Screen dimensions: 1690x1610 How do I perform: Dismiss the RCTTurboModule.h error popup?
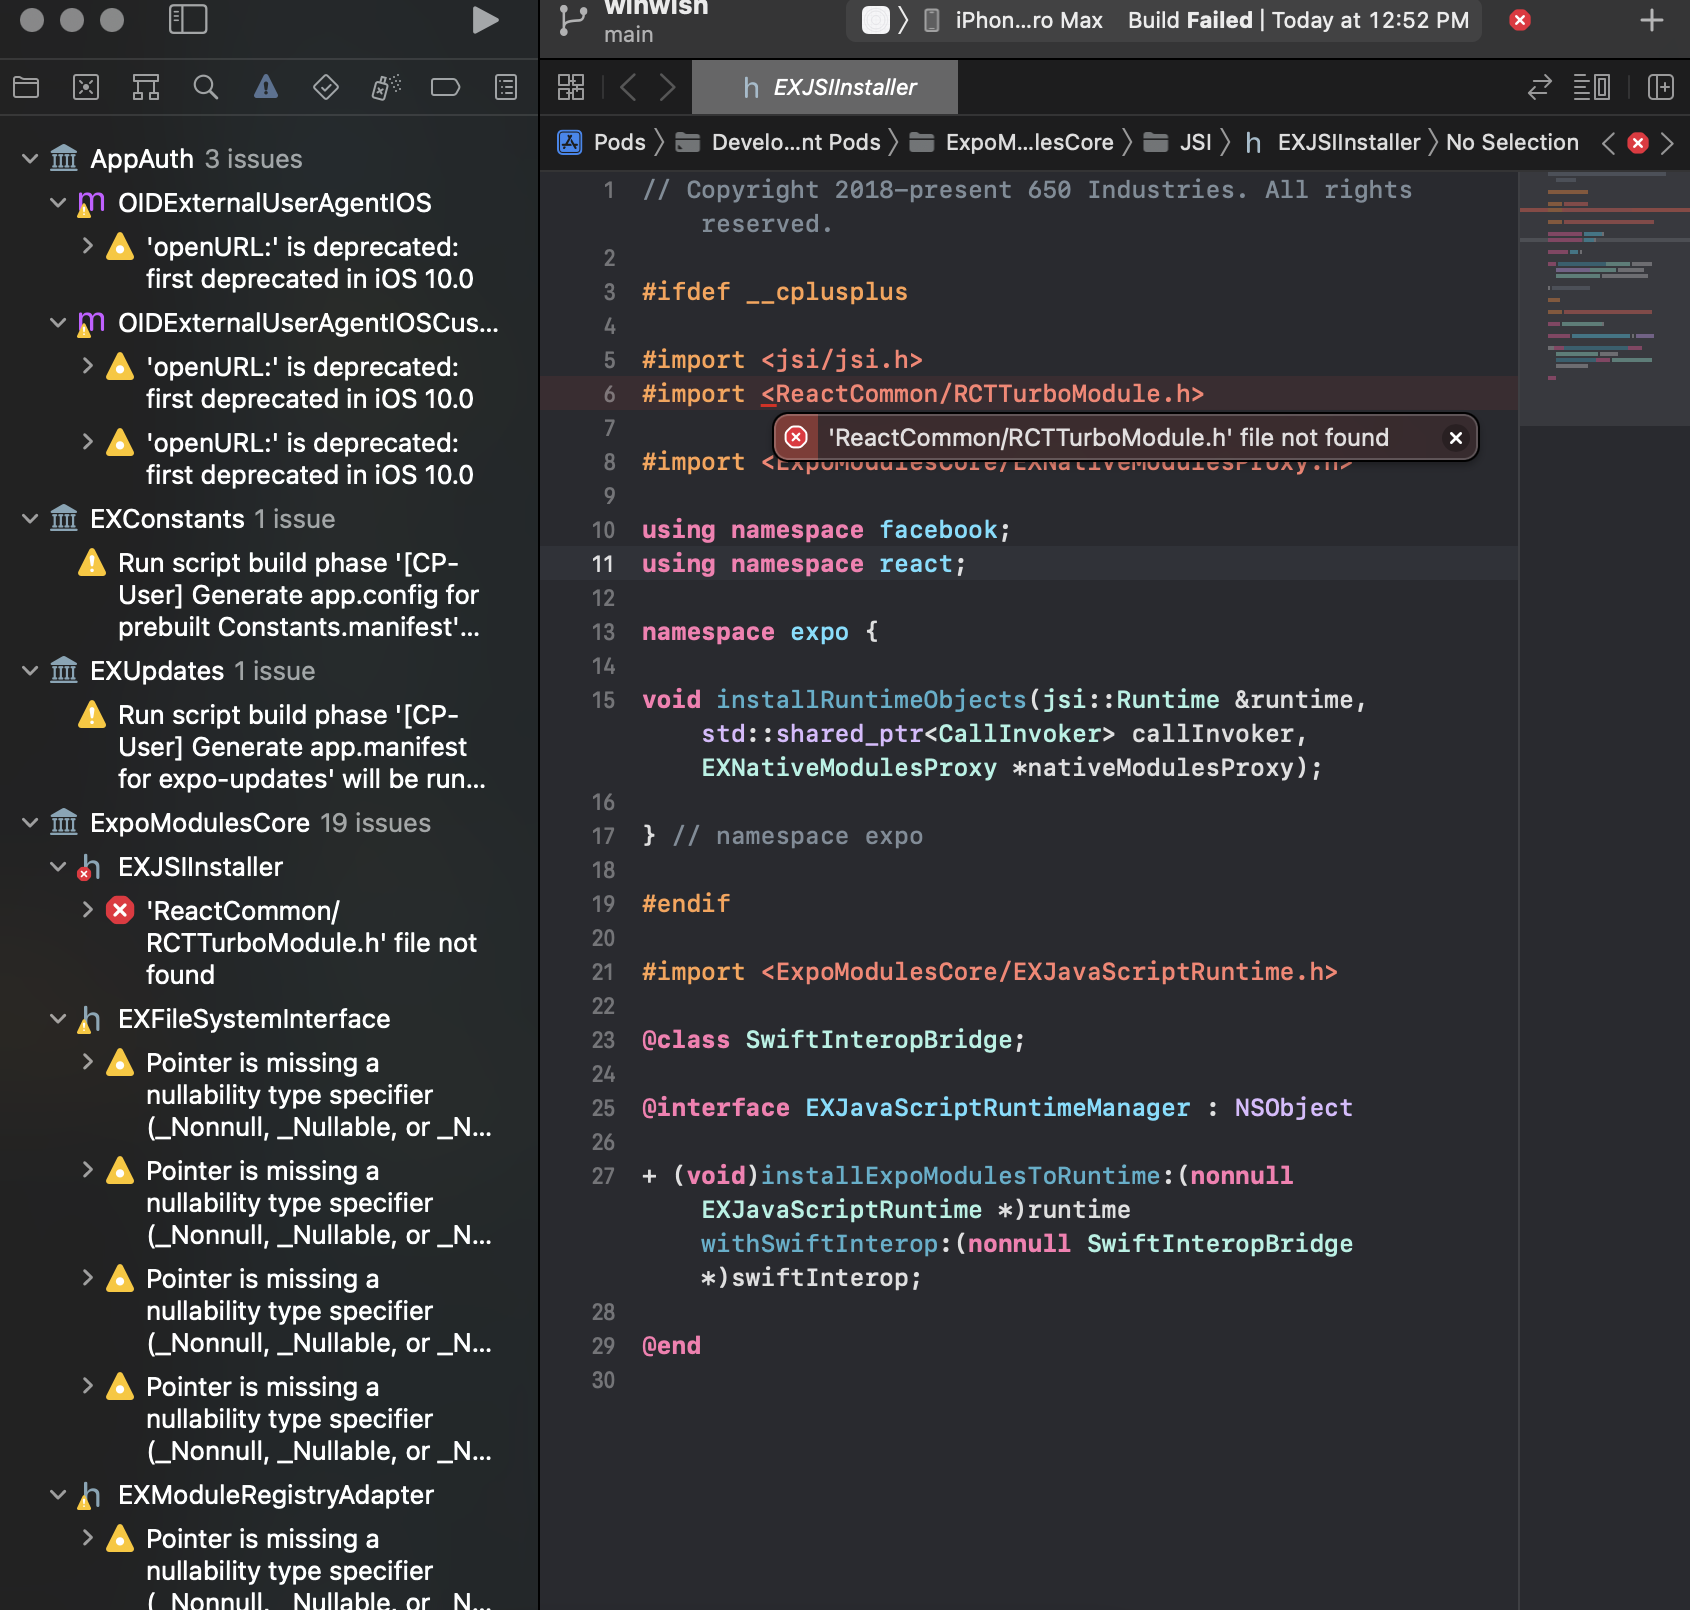click(x=1456, y=437)
